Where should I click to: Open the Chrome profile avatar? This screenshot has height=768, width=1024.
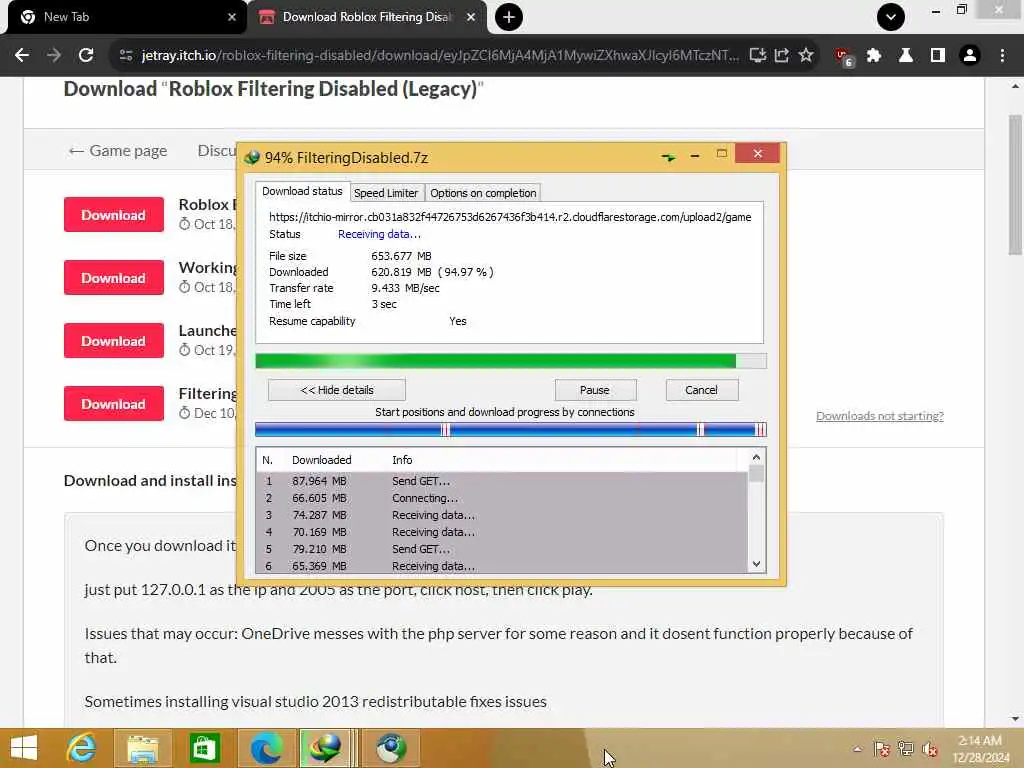tap(970, 56)
